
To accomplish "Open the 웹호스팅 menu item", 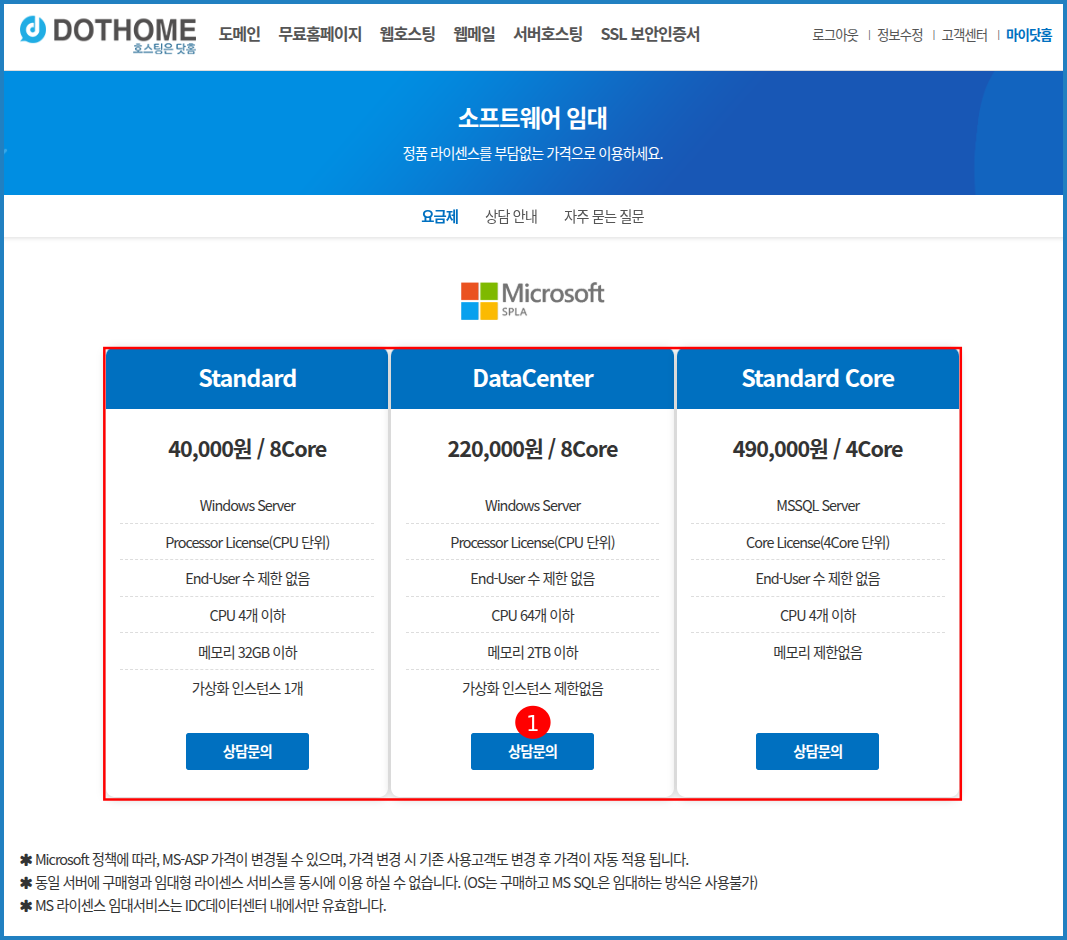I will point(407,35).
